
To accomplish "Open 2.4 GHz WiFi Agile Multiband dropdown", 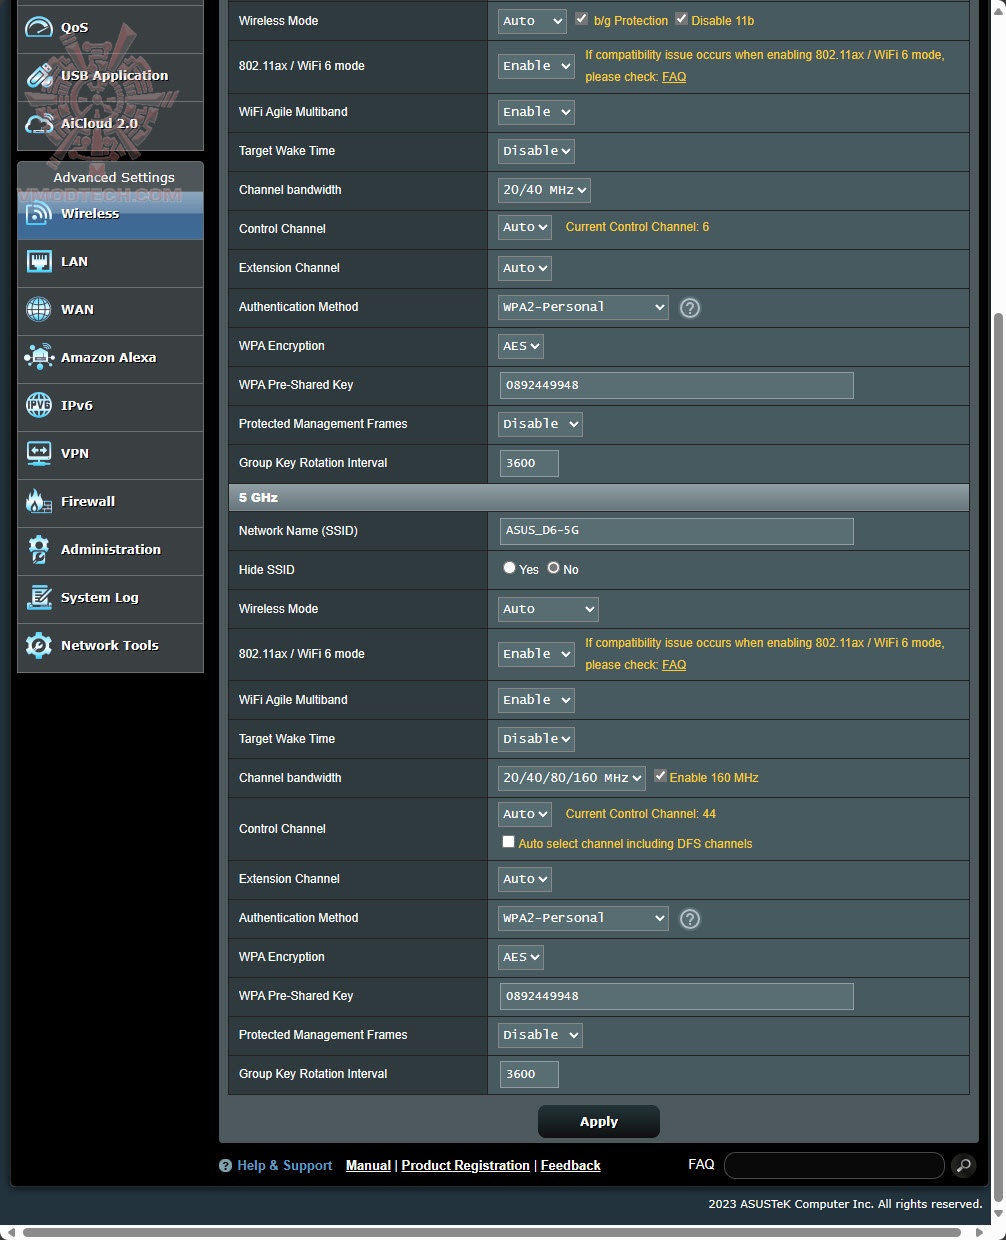I will [x=536, y=112].
